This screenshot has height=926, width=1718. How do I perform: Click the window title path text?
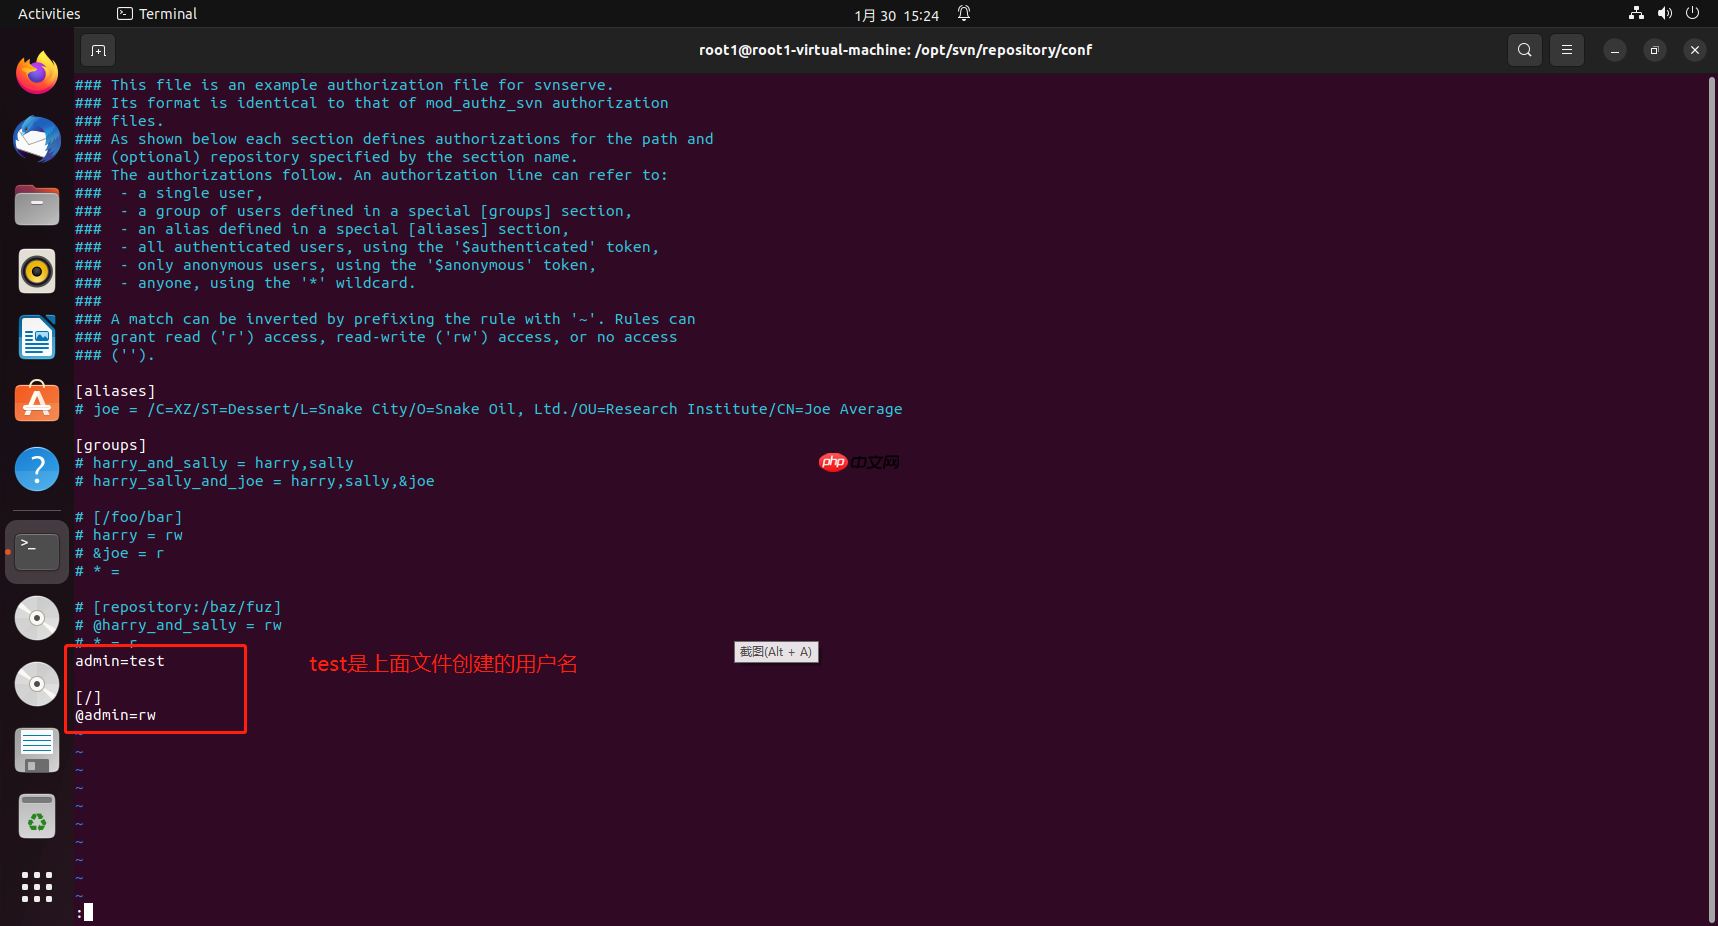895,50
